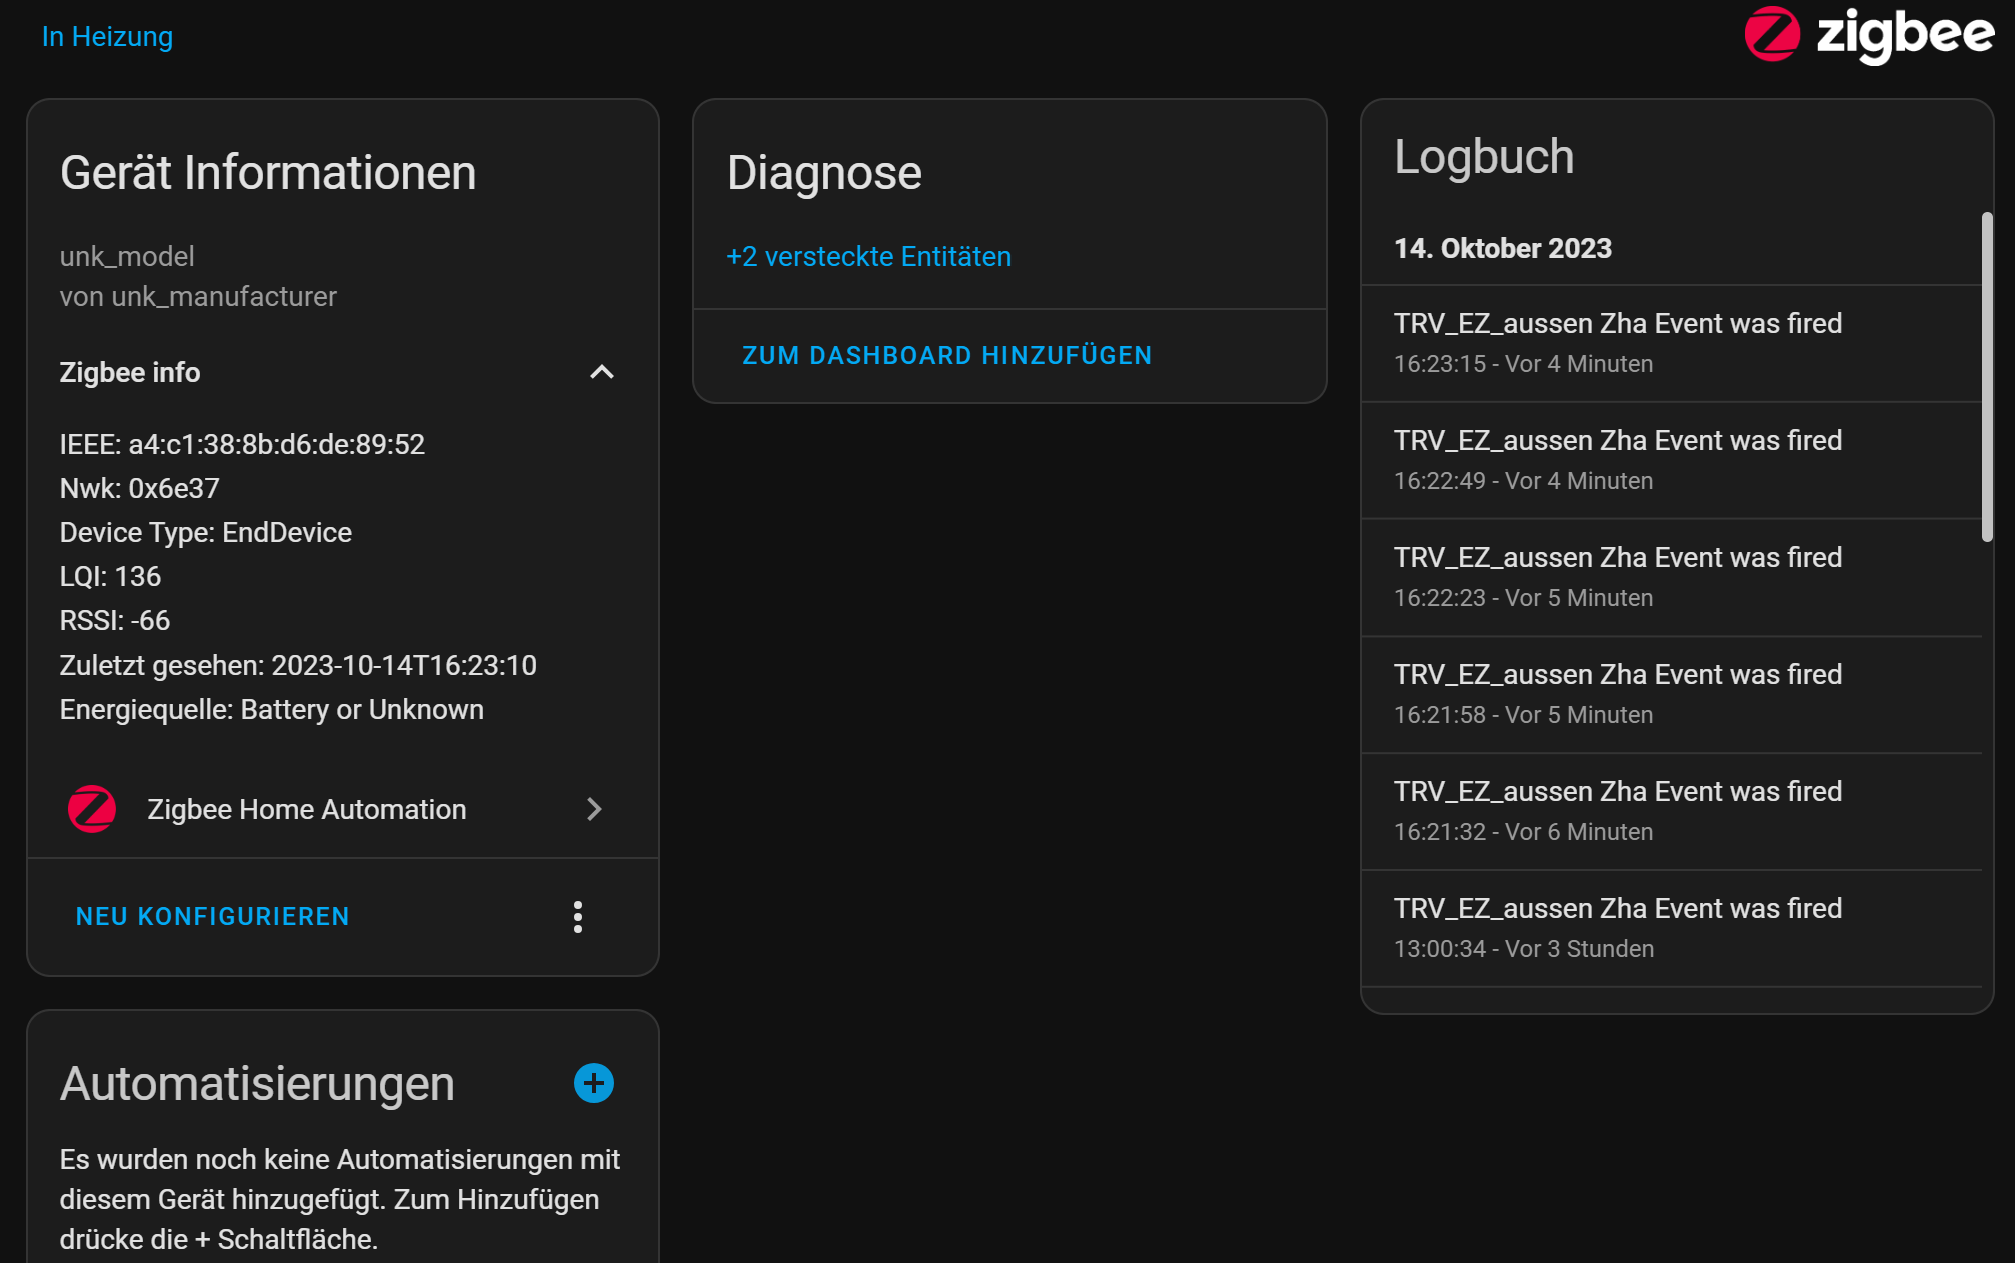Open log entry from 16:22:49

(1672, 460)
